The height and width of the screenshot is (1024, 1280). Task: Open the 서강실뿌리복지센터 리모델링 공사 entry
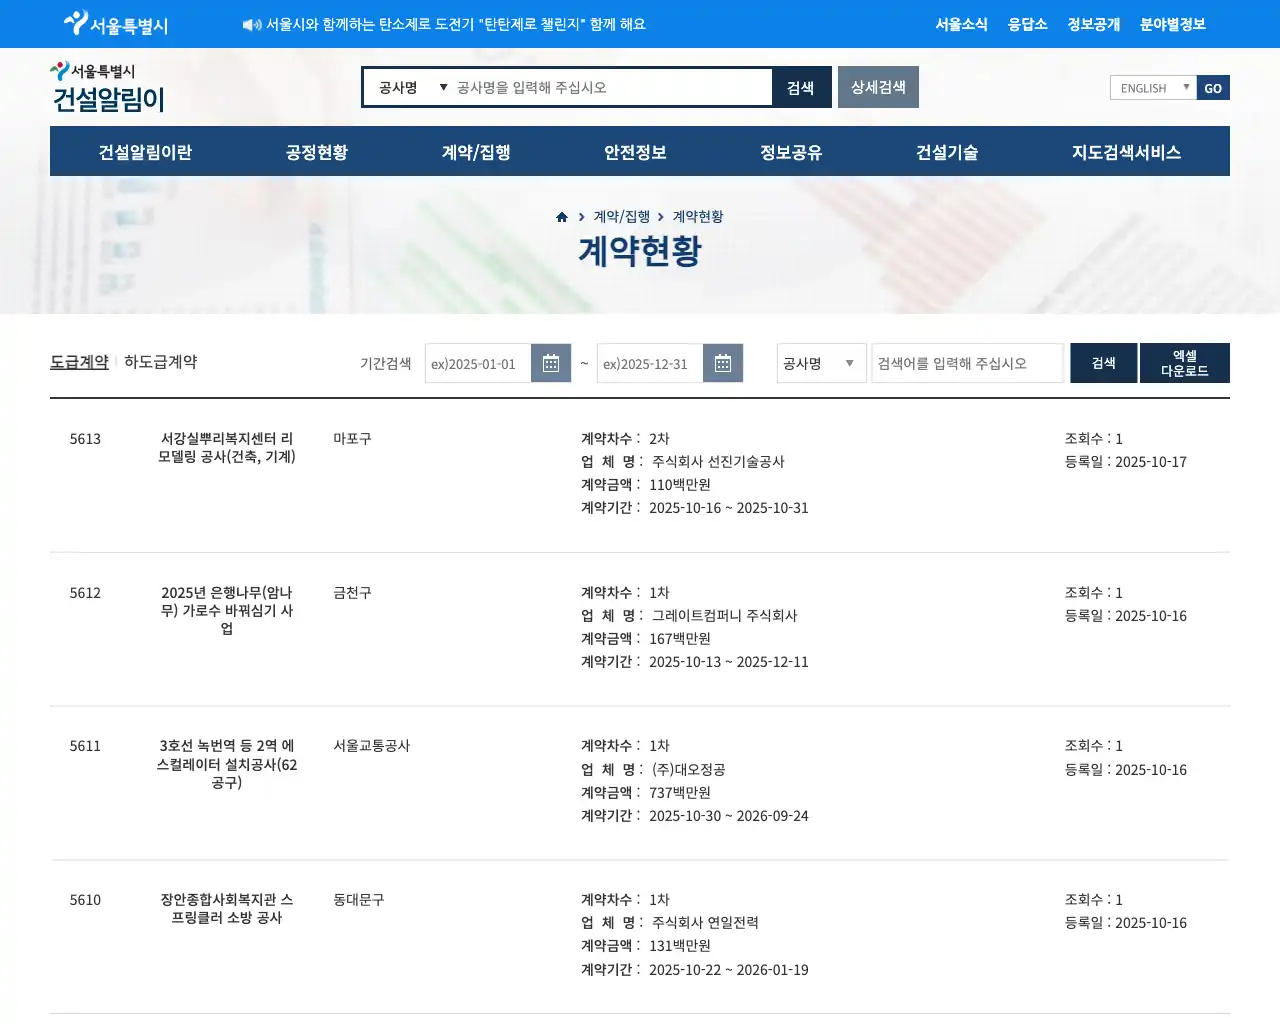click(227, 447)
